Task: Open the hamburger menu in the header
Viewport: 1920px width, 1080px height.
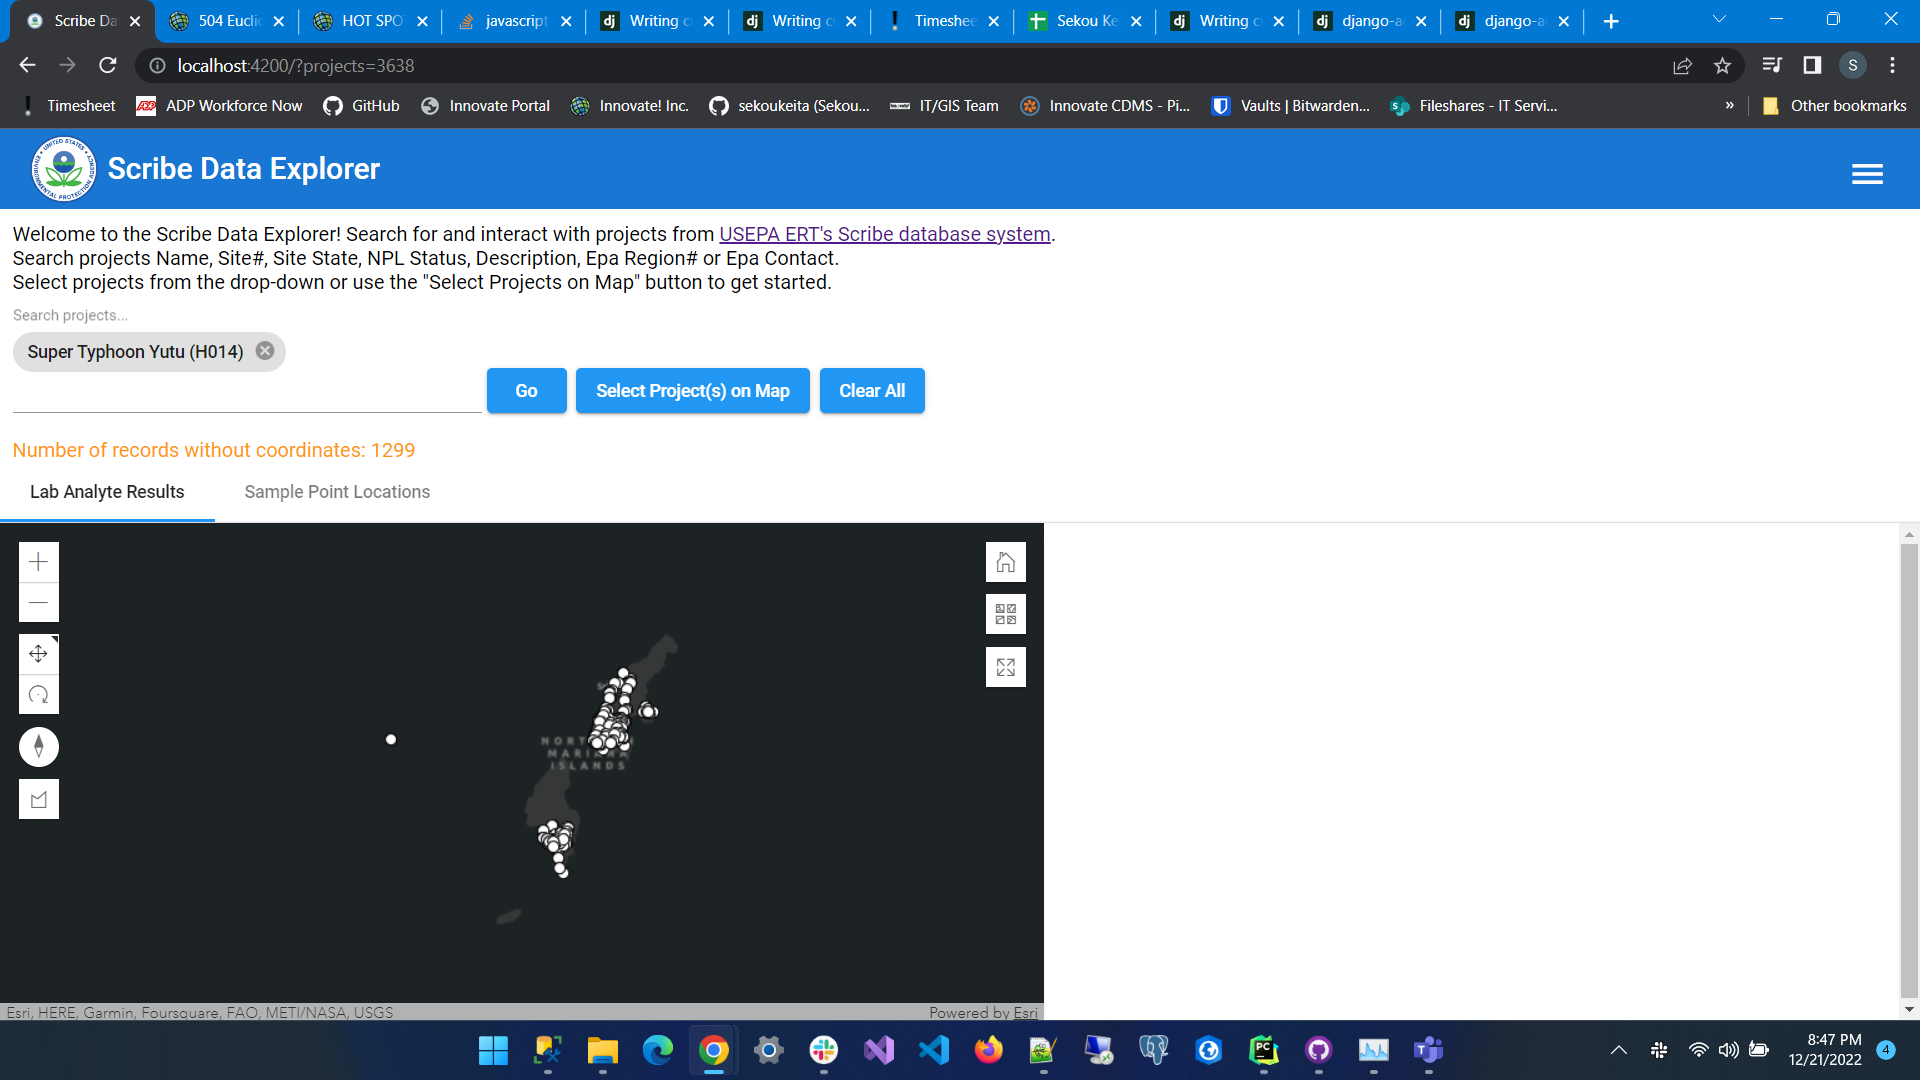Action: coord(1866,172)
